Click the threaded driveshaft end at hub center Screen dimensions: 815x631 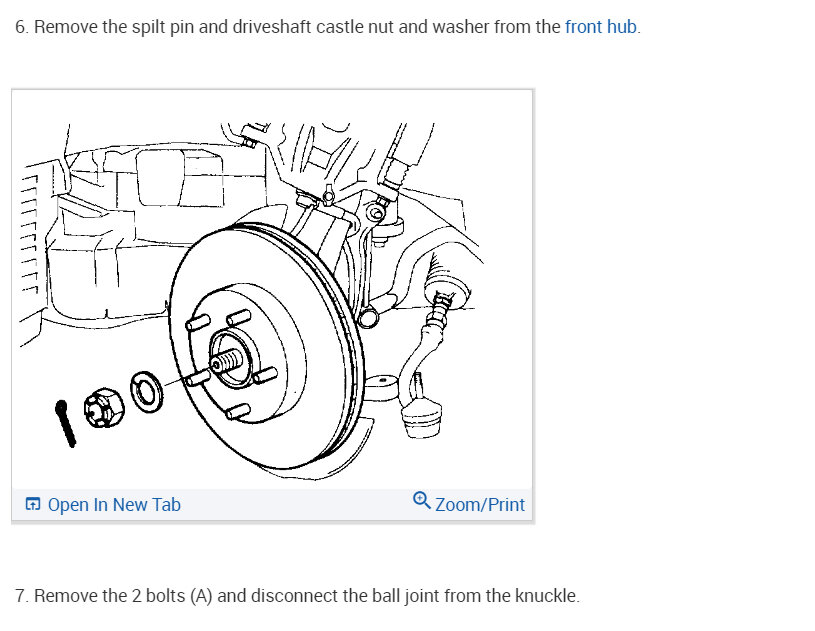pyautogui.click(x=227, y=360)
